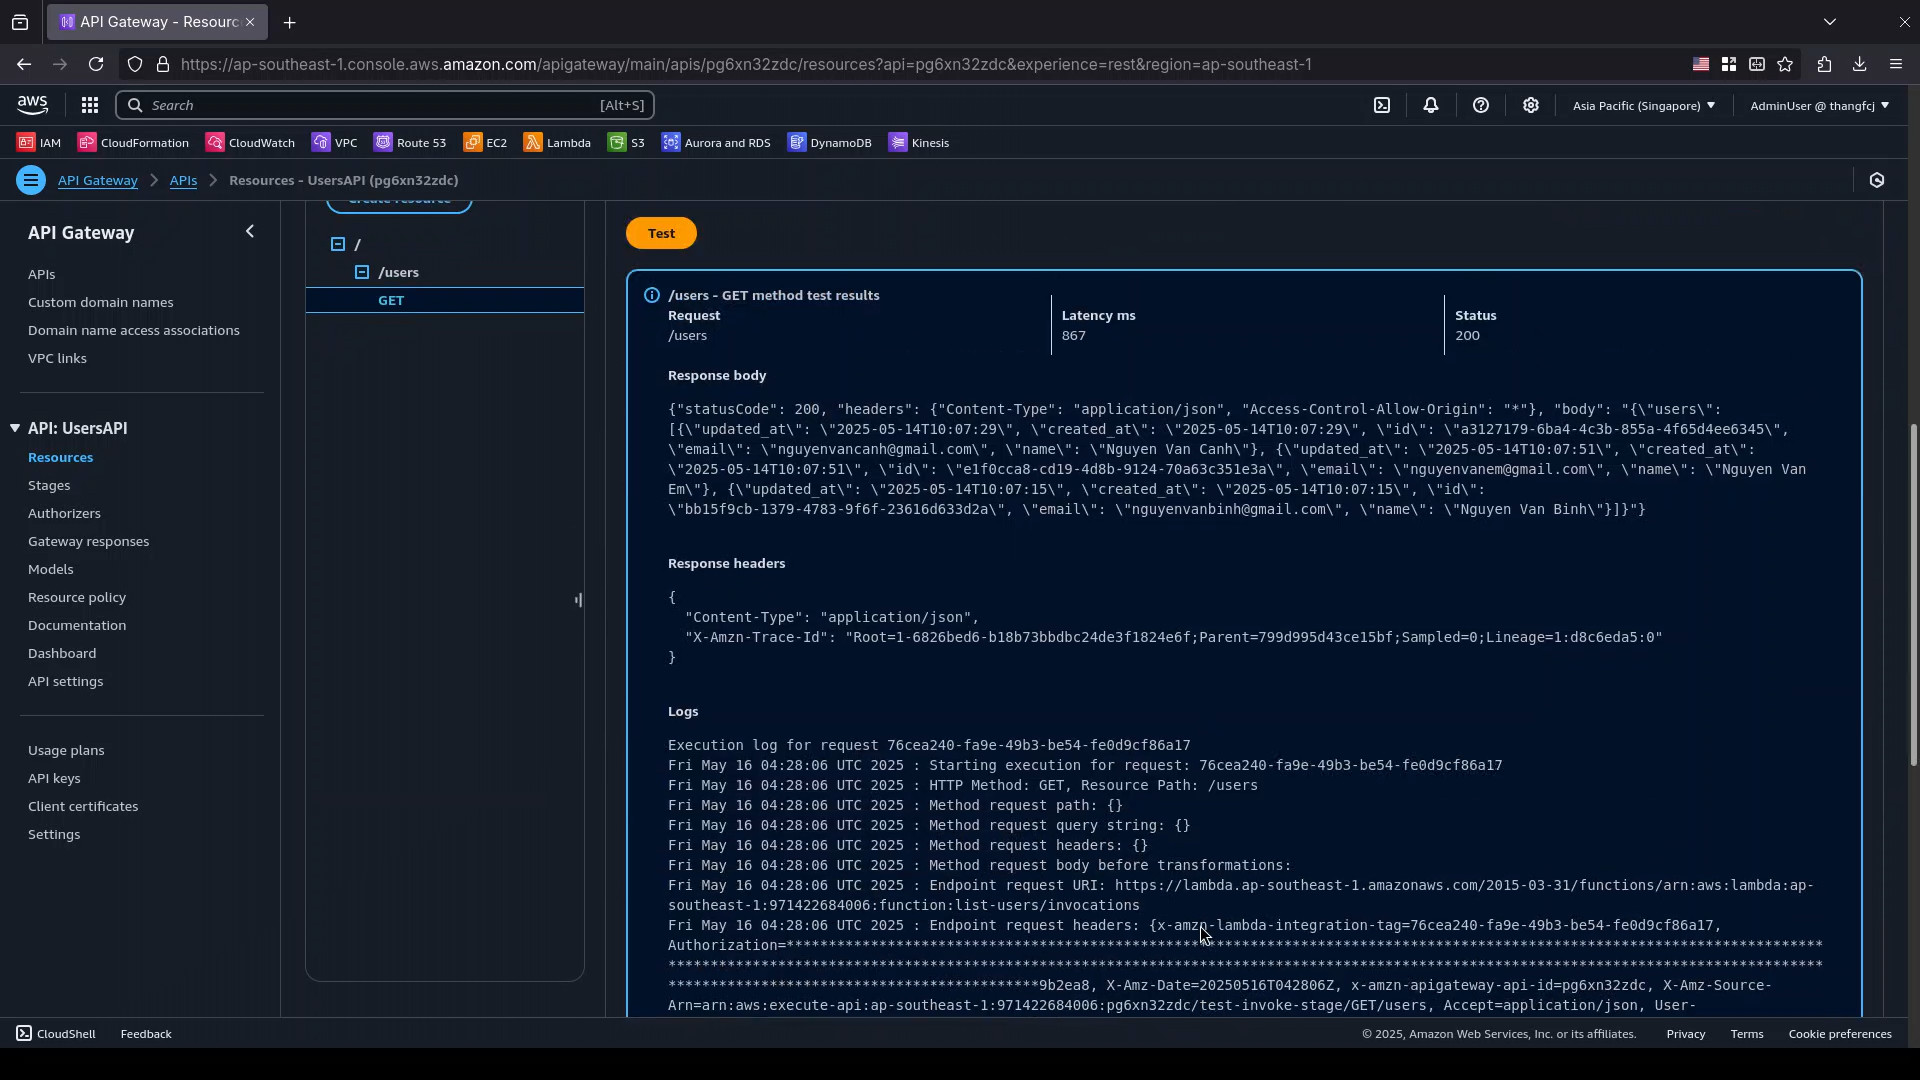Open the Kinesis favorites shortcut
Viewport: 1920px width, 1080px height.
(x=919, y=143)
